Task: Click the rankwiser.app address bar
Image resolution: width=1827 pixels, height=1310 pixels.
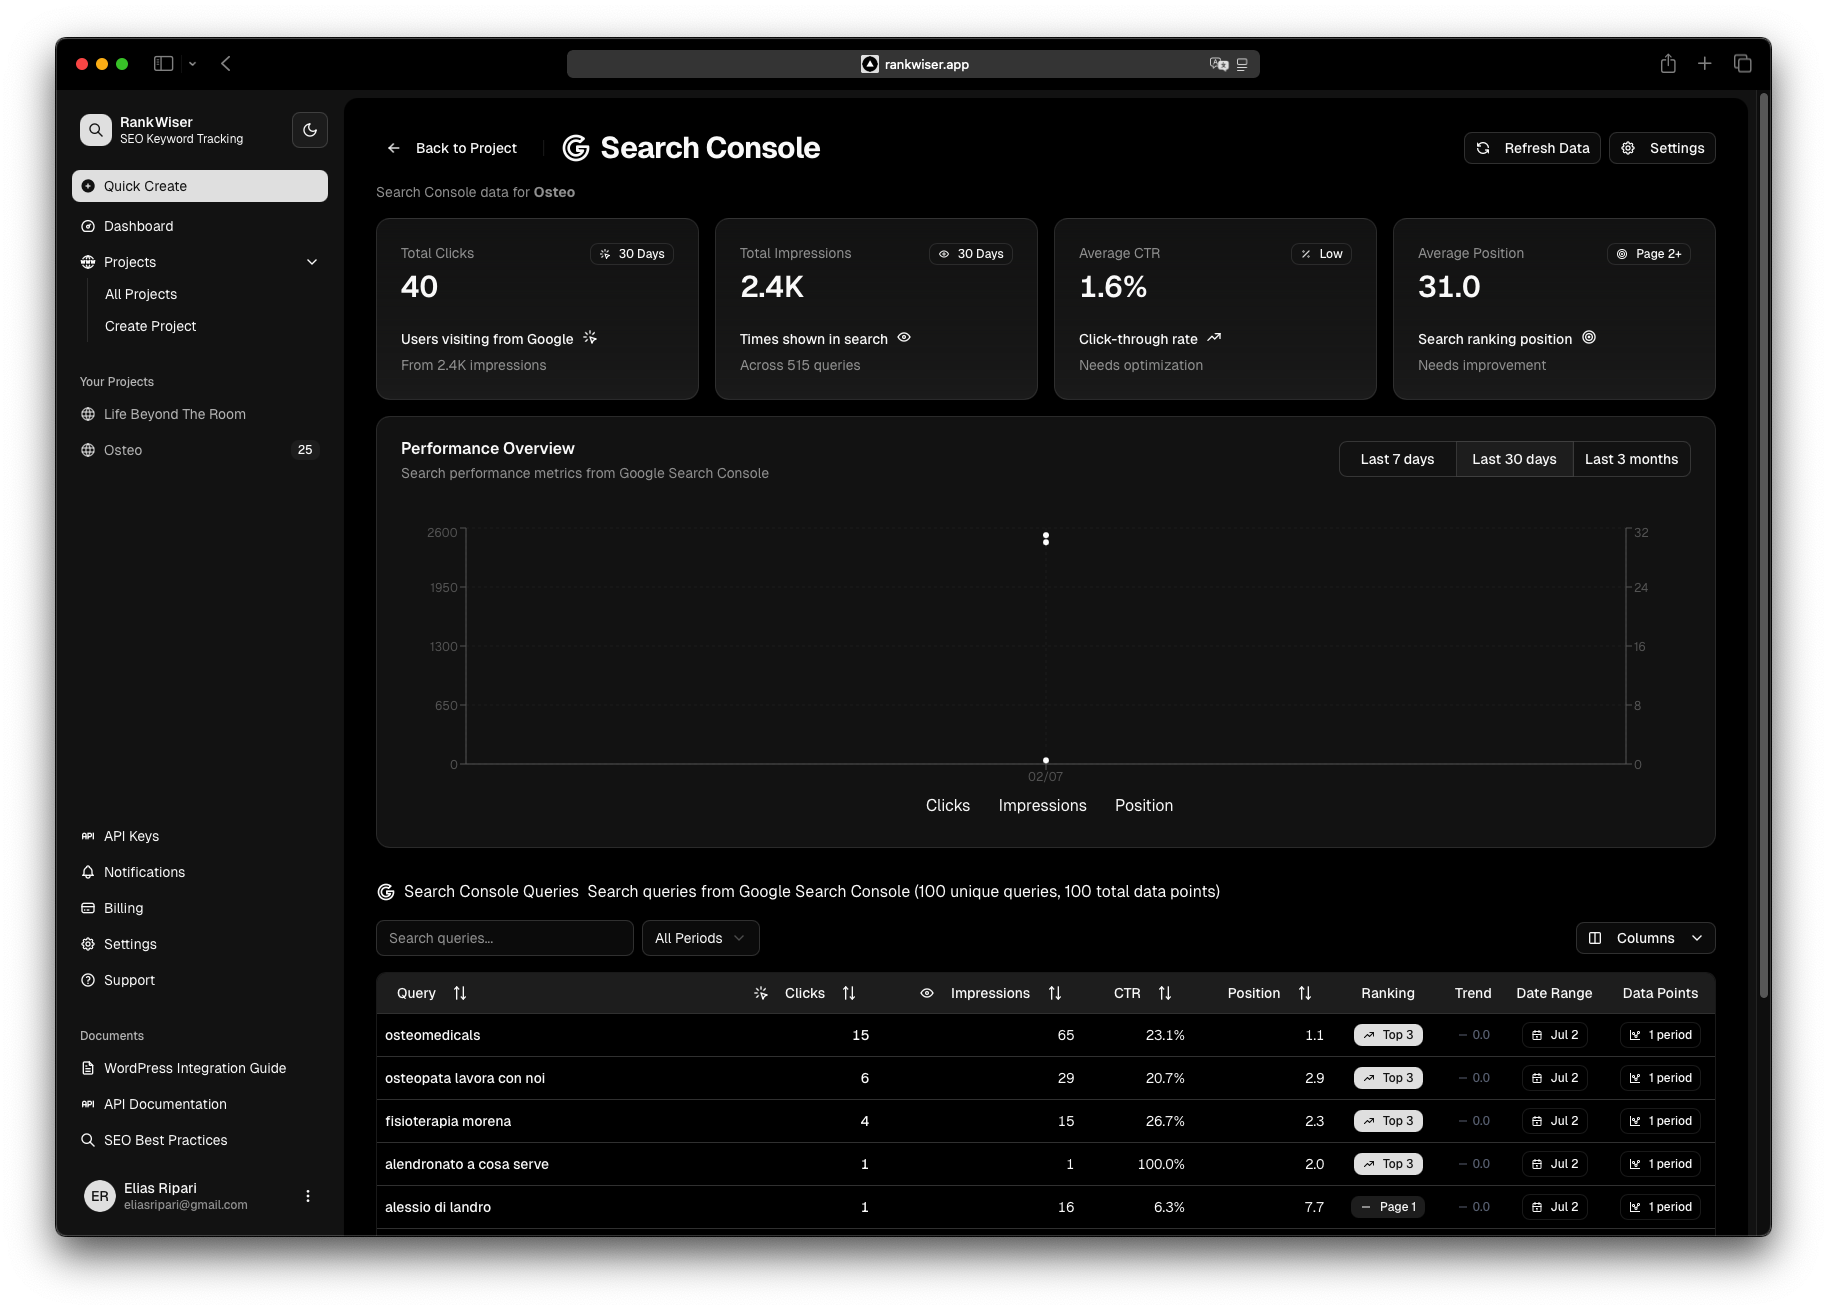Action: [x=913, y=64]
